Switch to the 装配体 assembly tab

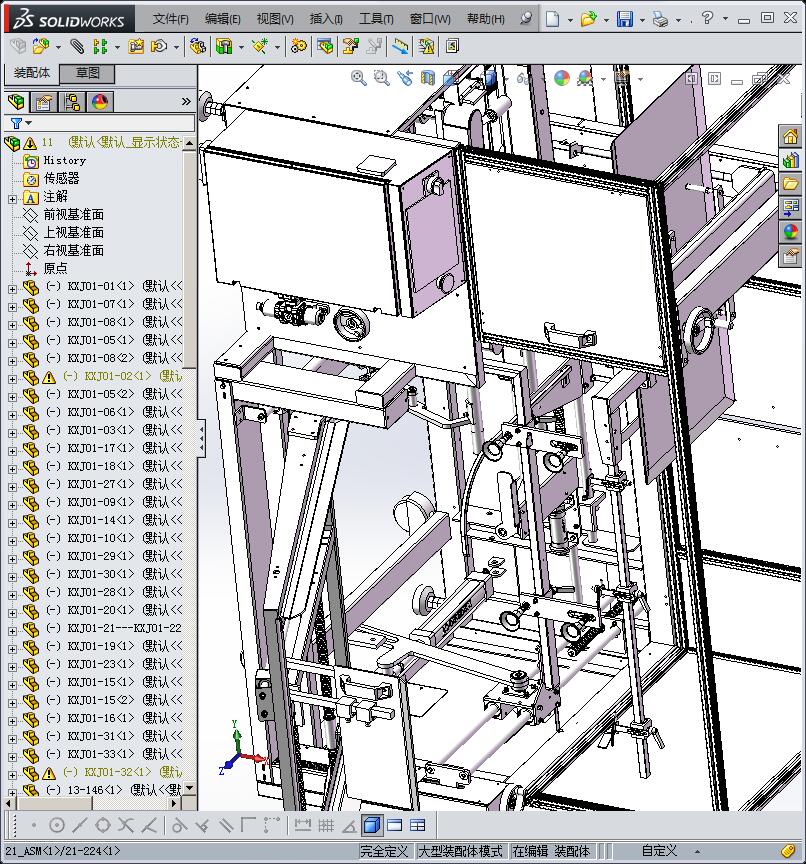(31, 73)
